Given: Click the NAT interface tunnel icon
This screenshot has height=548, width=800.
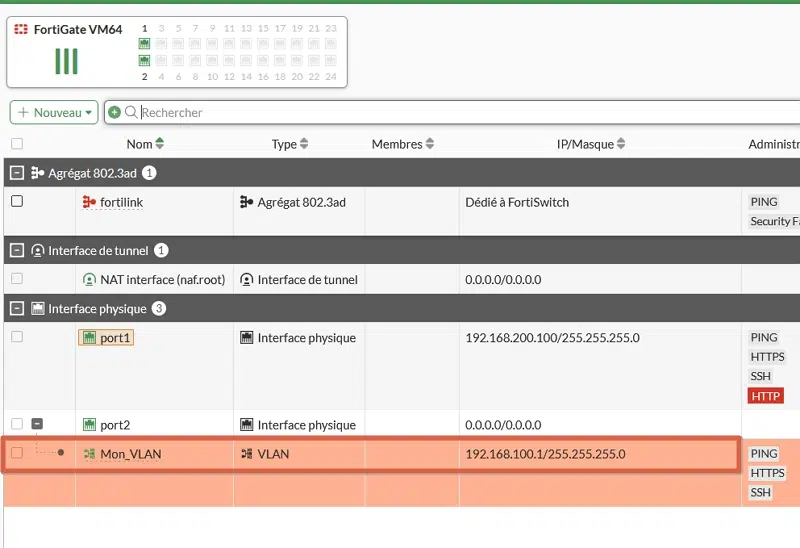Looking at the screenshot, I should point(90,280).
